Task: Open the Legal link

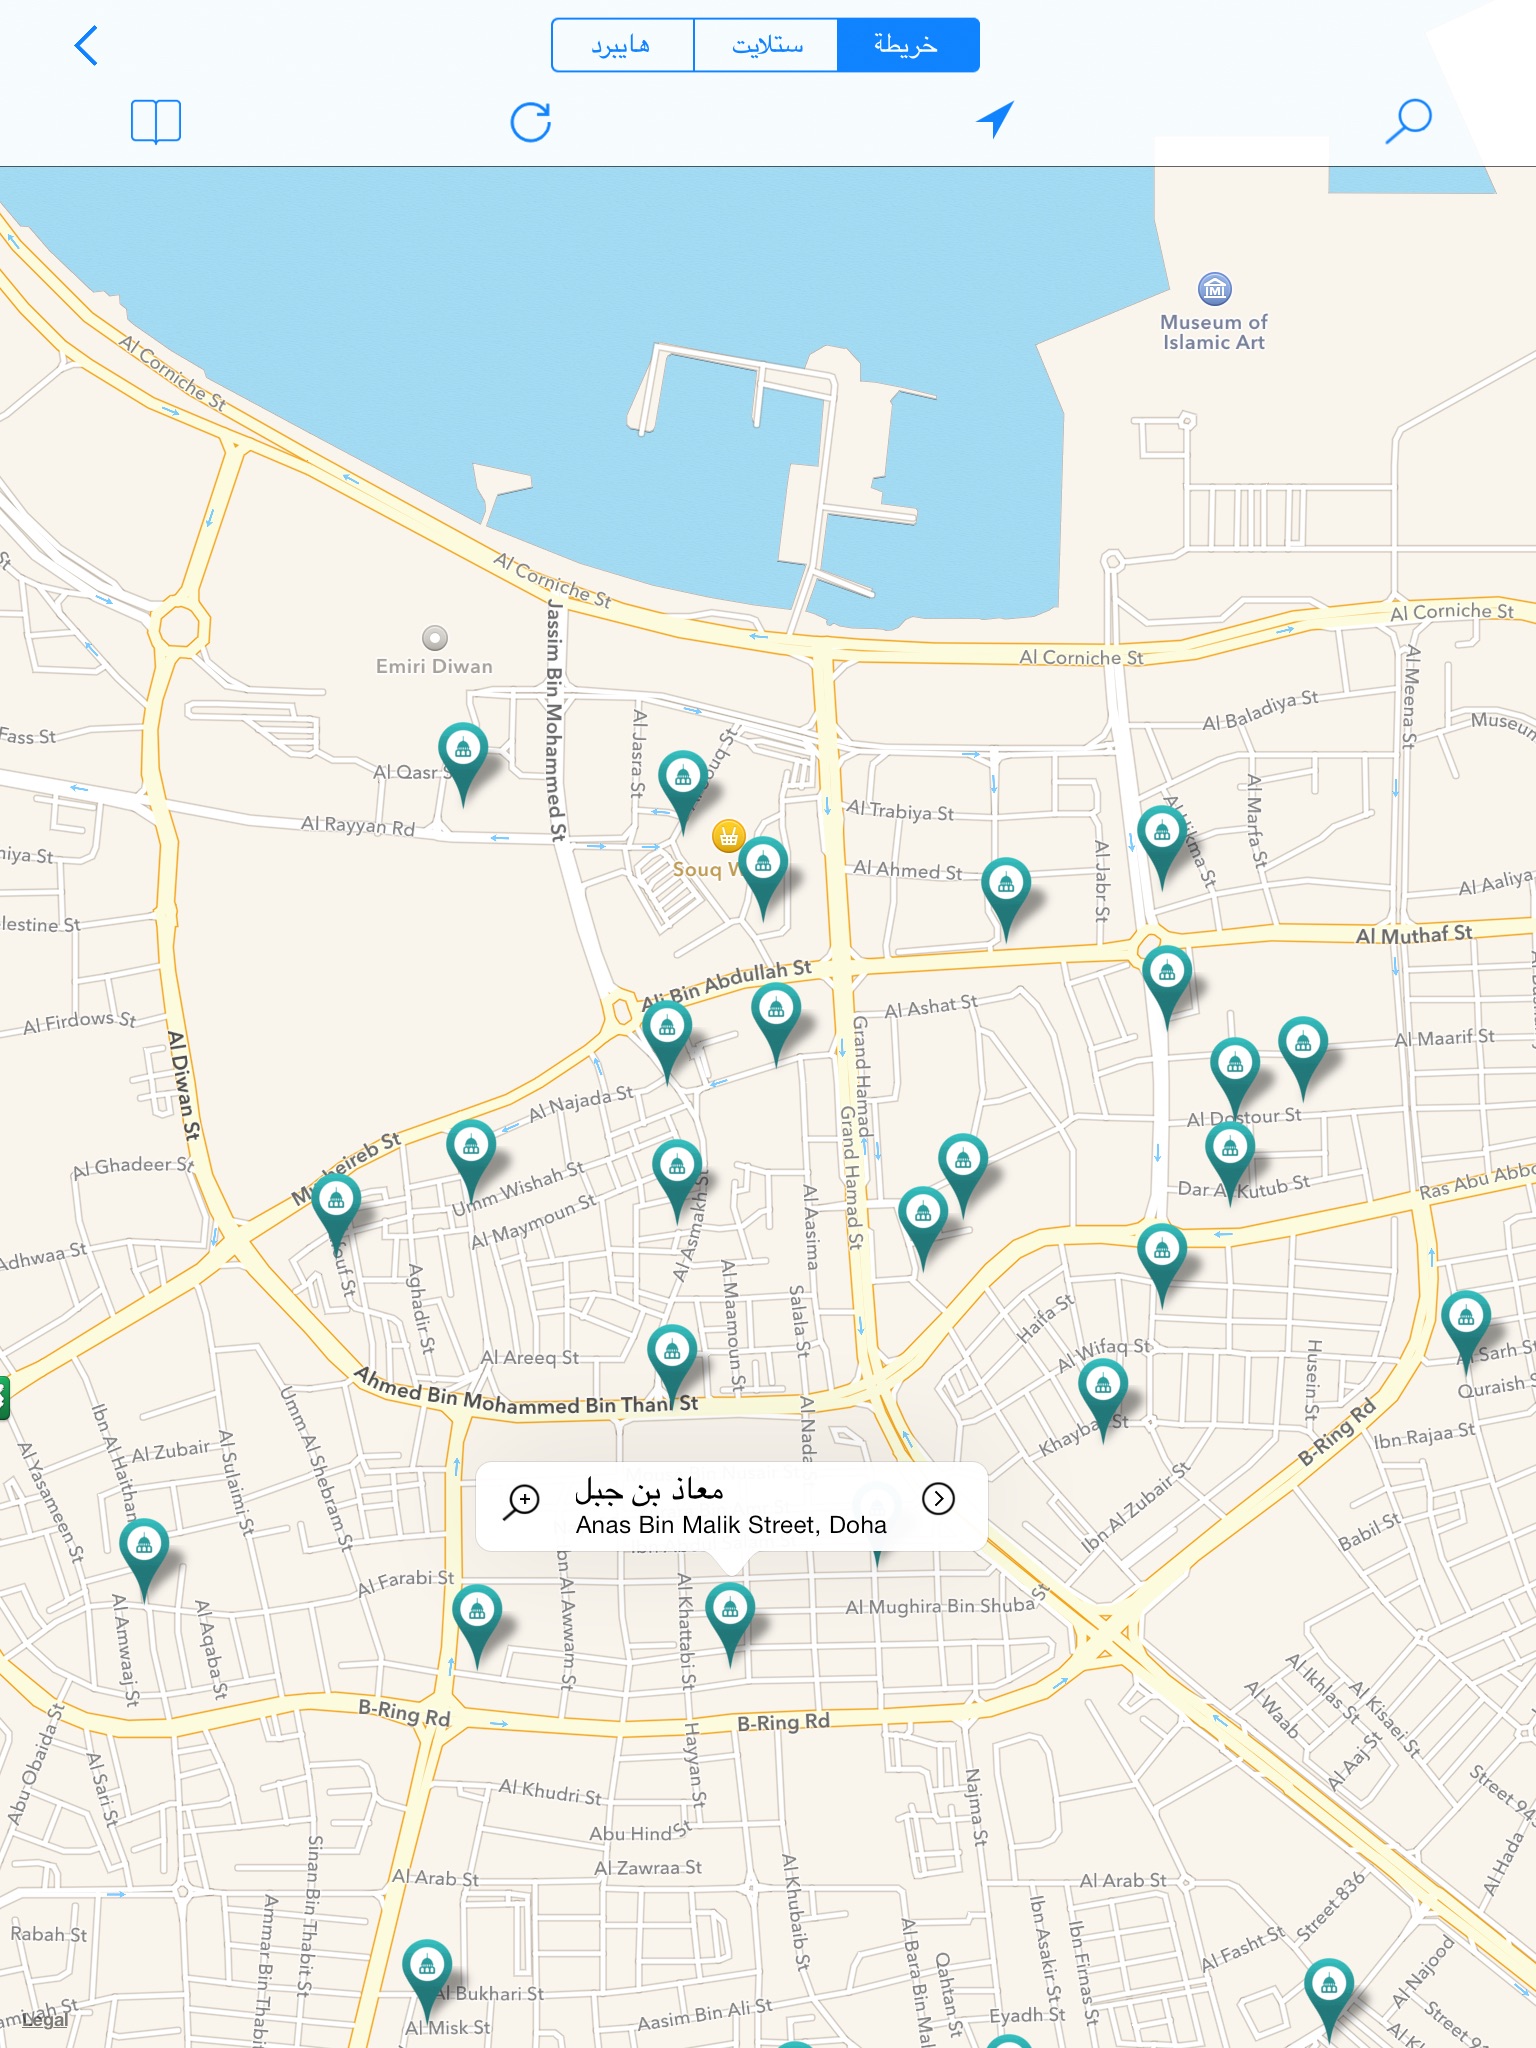Action: click(46, 2019)
